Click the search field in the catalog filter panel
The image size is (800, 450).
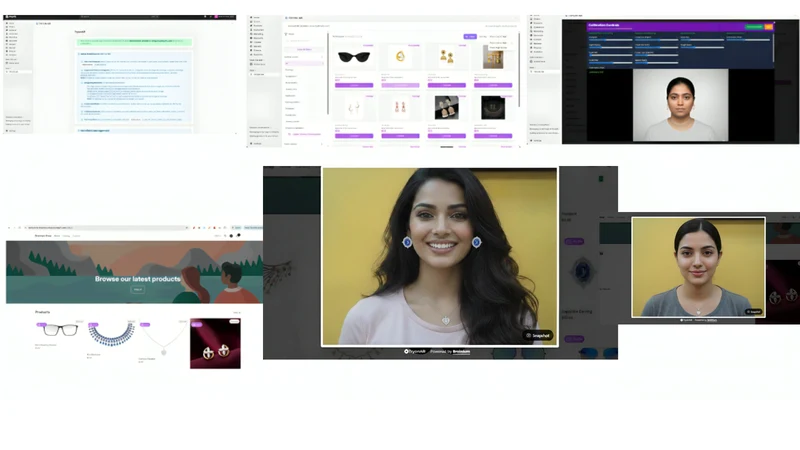(x=305, y=40)
